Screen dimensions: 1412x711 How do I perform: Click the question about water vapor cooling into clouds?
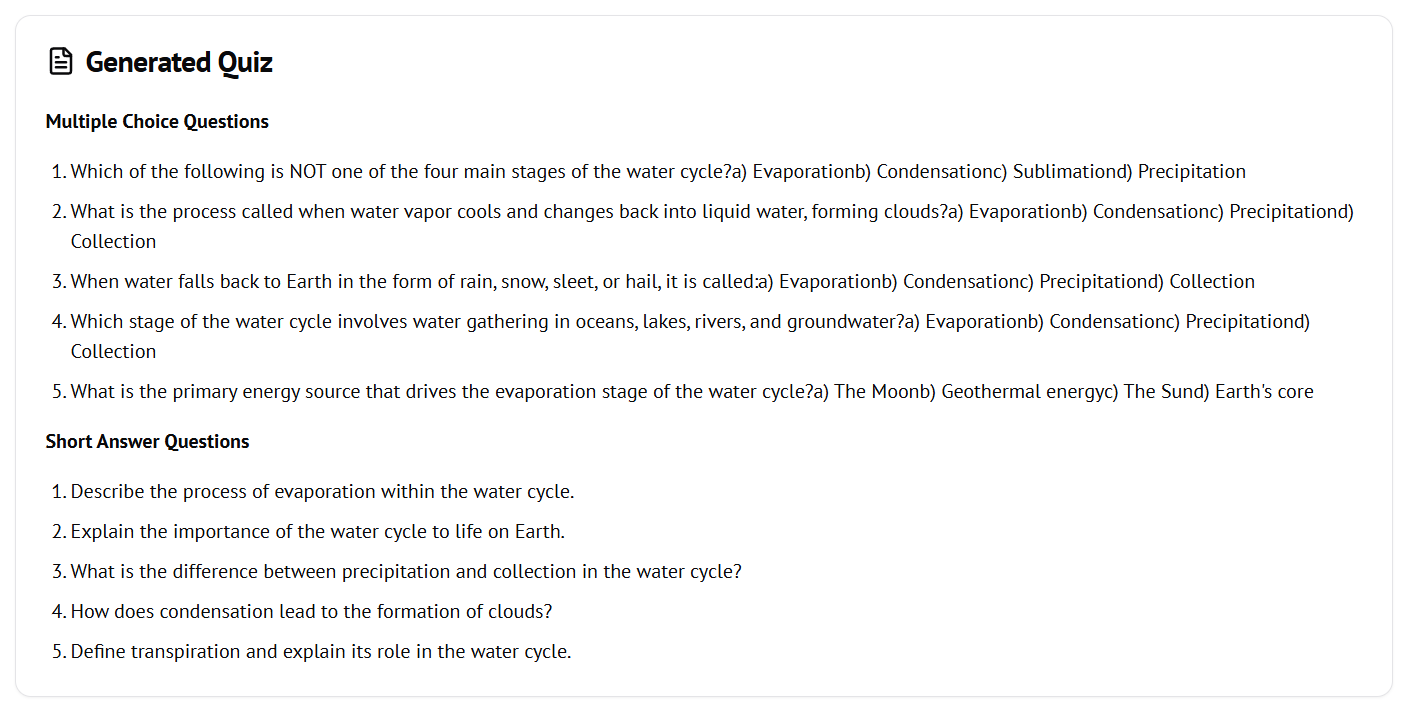tap(500, 212)
